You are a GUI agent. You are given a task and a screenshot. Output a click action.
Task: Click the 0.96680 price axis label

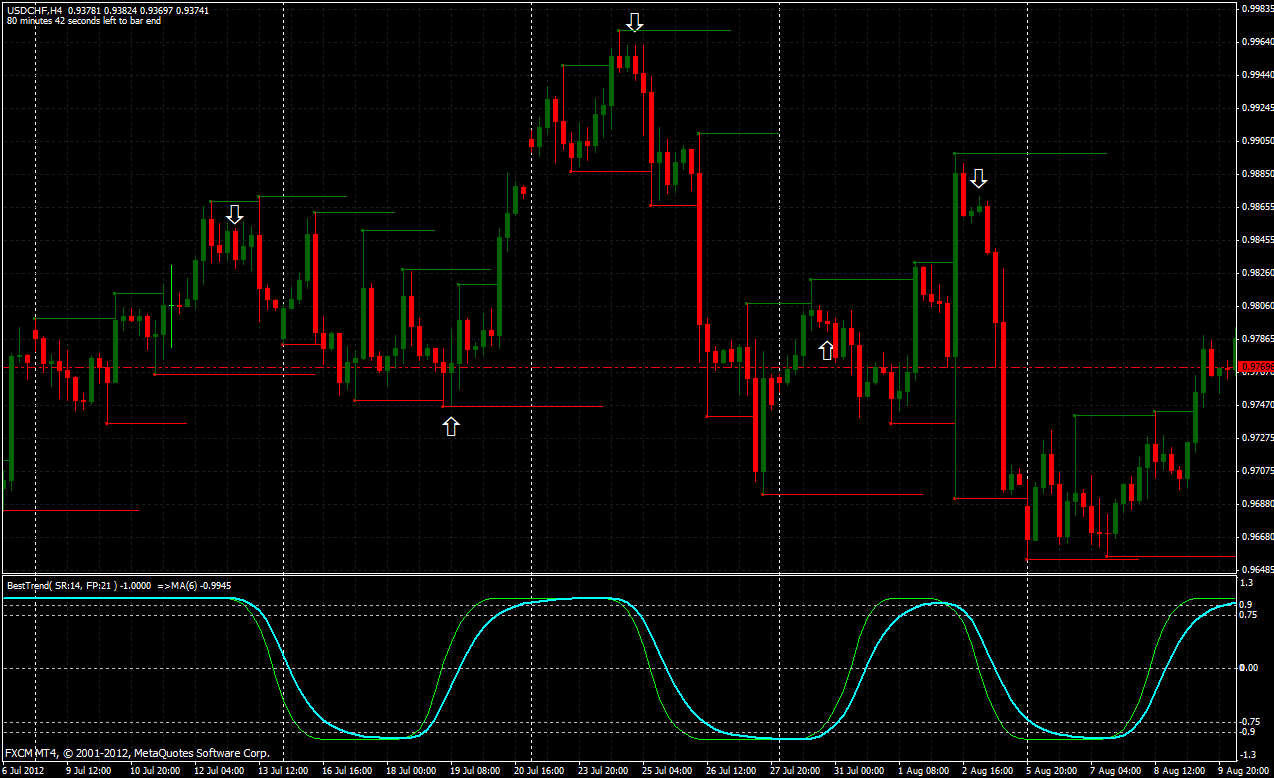[1256, 537]
